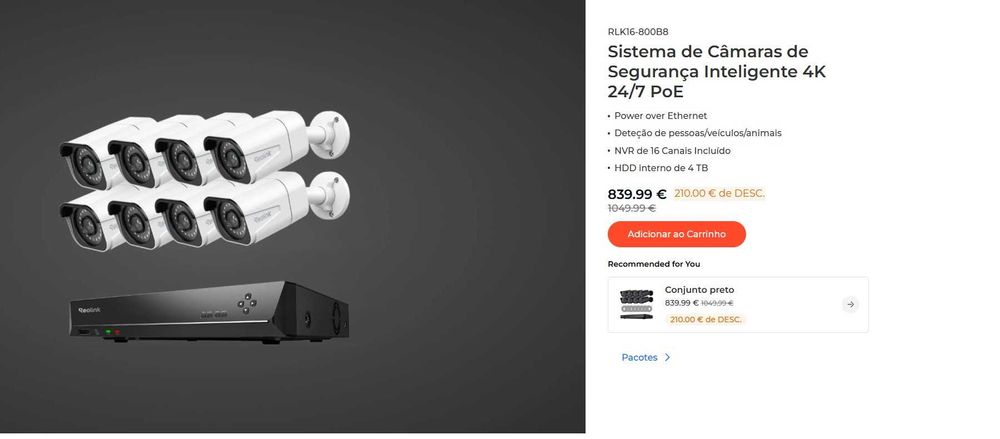The image size is (1000, 439).
Task: Click the discount badge beside main price
Action: (x=719, y=193)
